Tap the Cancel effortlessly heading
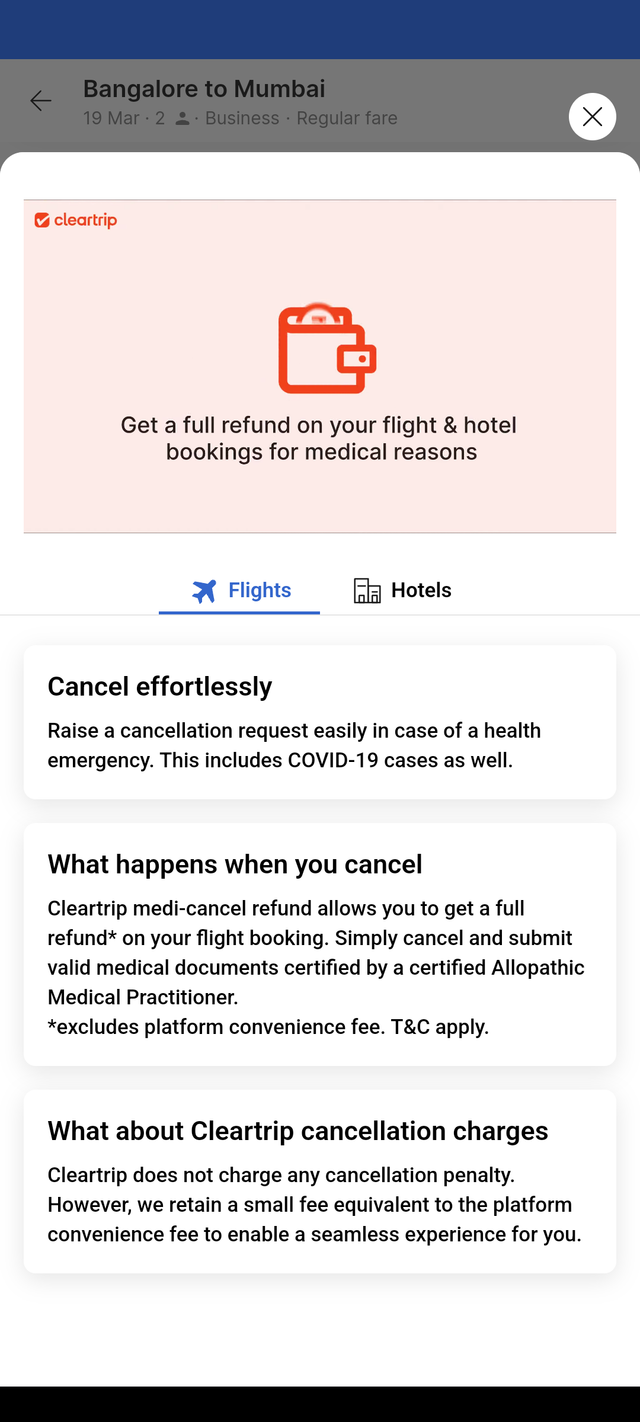The height and width of the screenshot is (1422, 640). (160, 687)
